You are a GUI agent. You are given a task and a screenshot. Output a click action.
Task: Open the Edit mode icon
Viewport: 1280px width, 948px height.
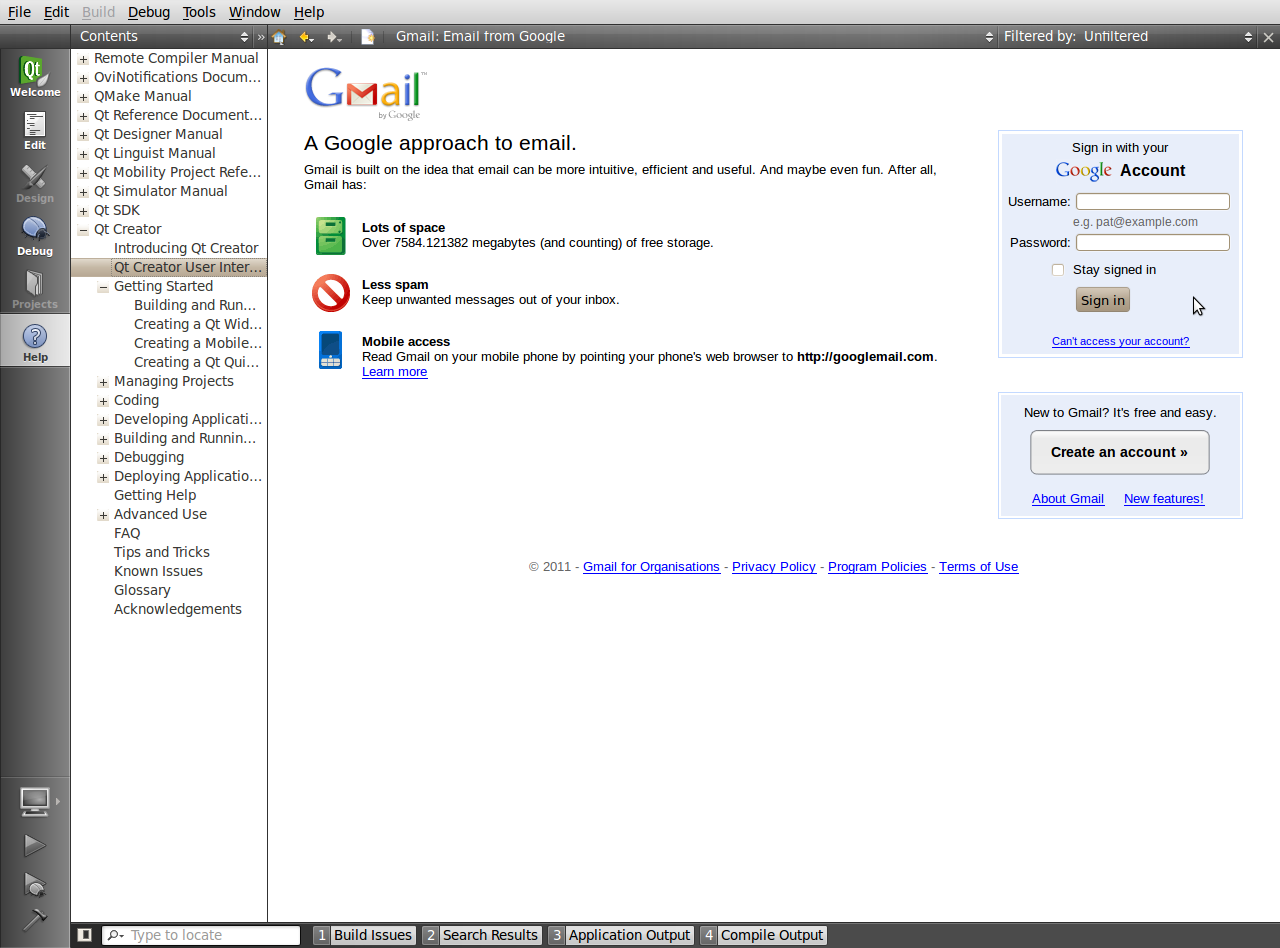(x=35, y=130)
